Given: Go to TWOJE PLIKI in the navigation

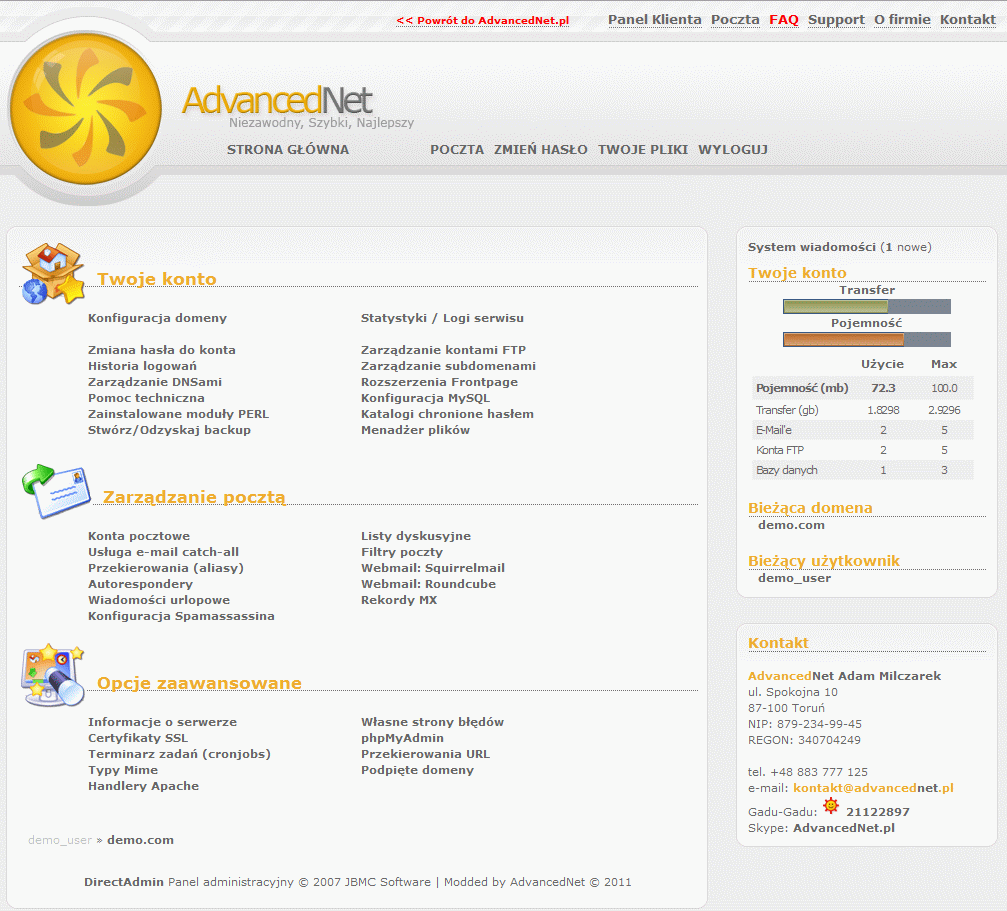Looking at the screenshot, I should (643, 150).
